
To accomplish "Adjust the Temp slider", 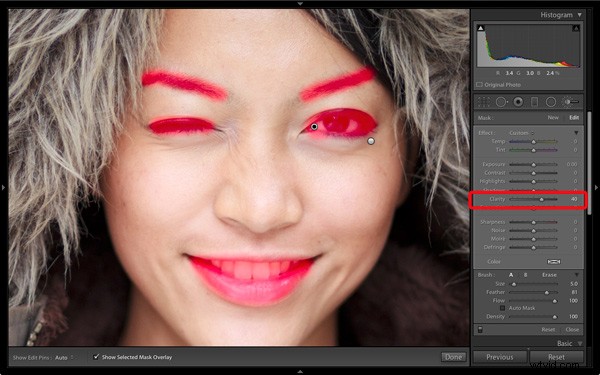I will (x=533, y=142).
